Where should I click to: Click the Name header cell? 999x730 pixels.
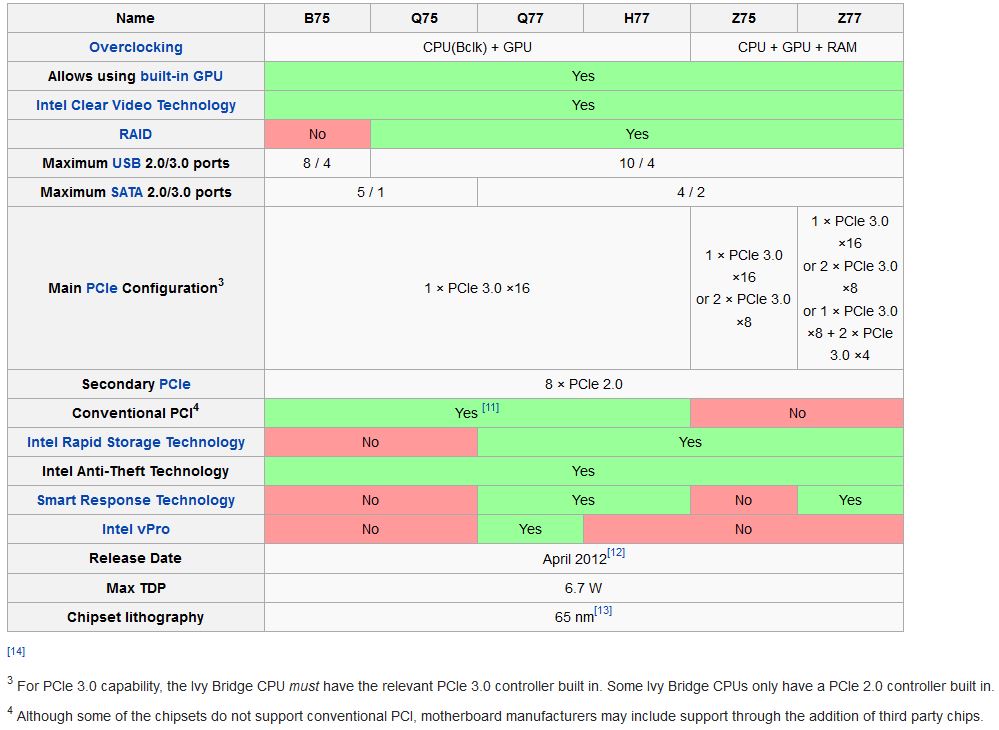tap(136, 18)
